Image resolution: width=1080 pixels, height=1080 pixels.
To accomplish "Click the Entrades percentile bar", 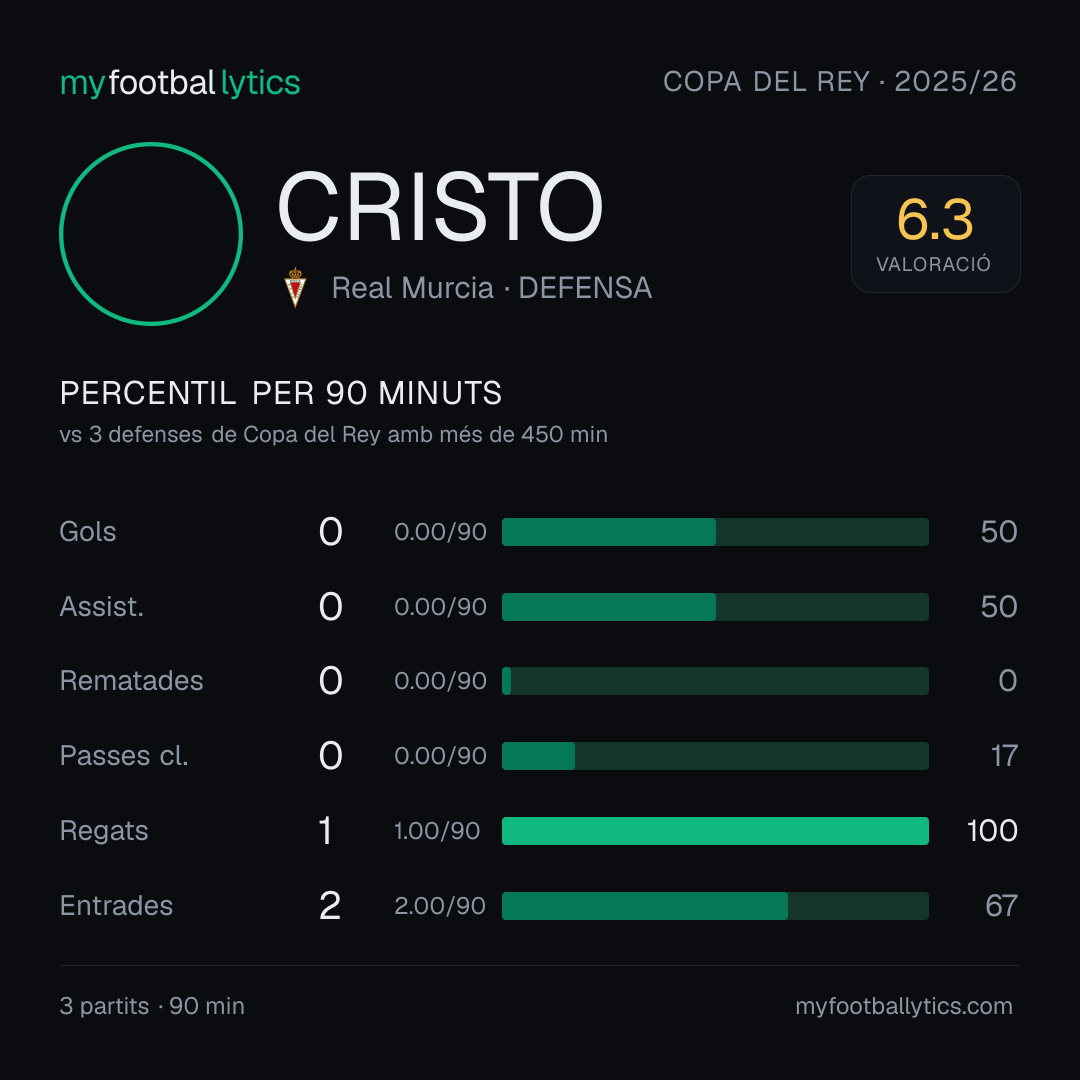I will pos(715,906).
